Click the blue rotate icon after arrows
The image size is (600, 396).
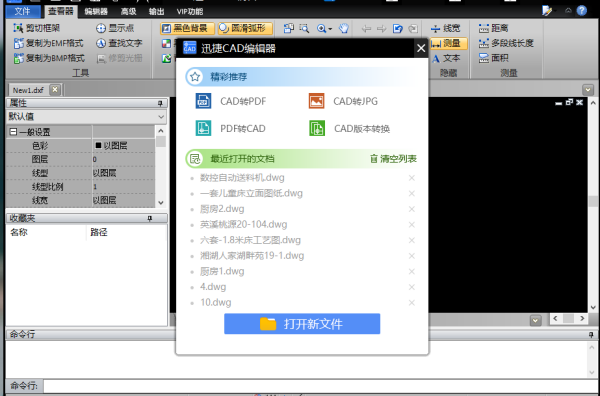(398, 29)
